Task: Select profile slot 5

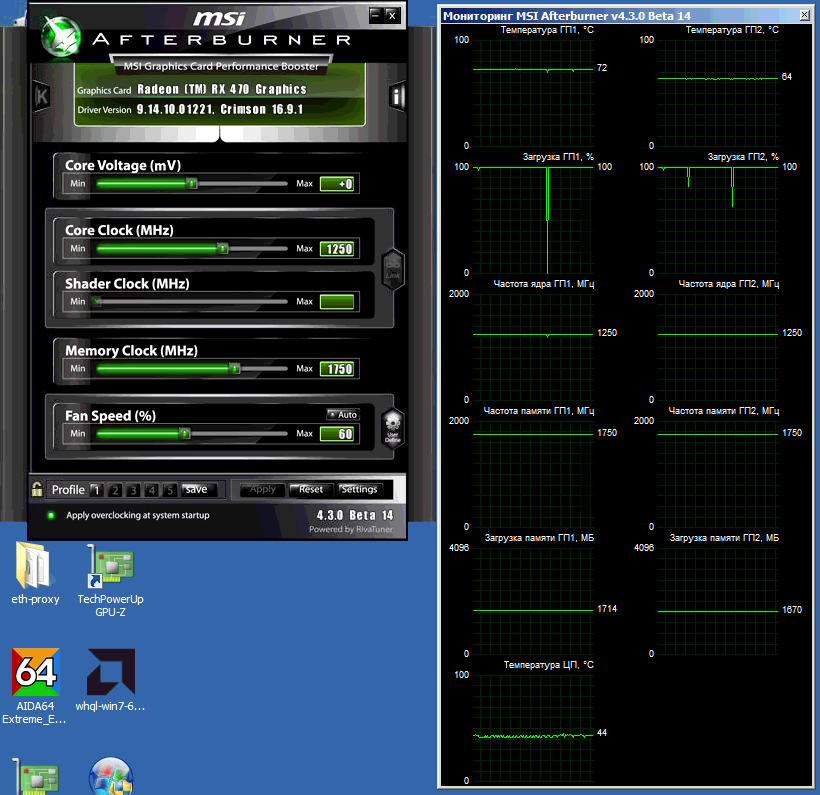Action: (170, 490)
